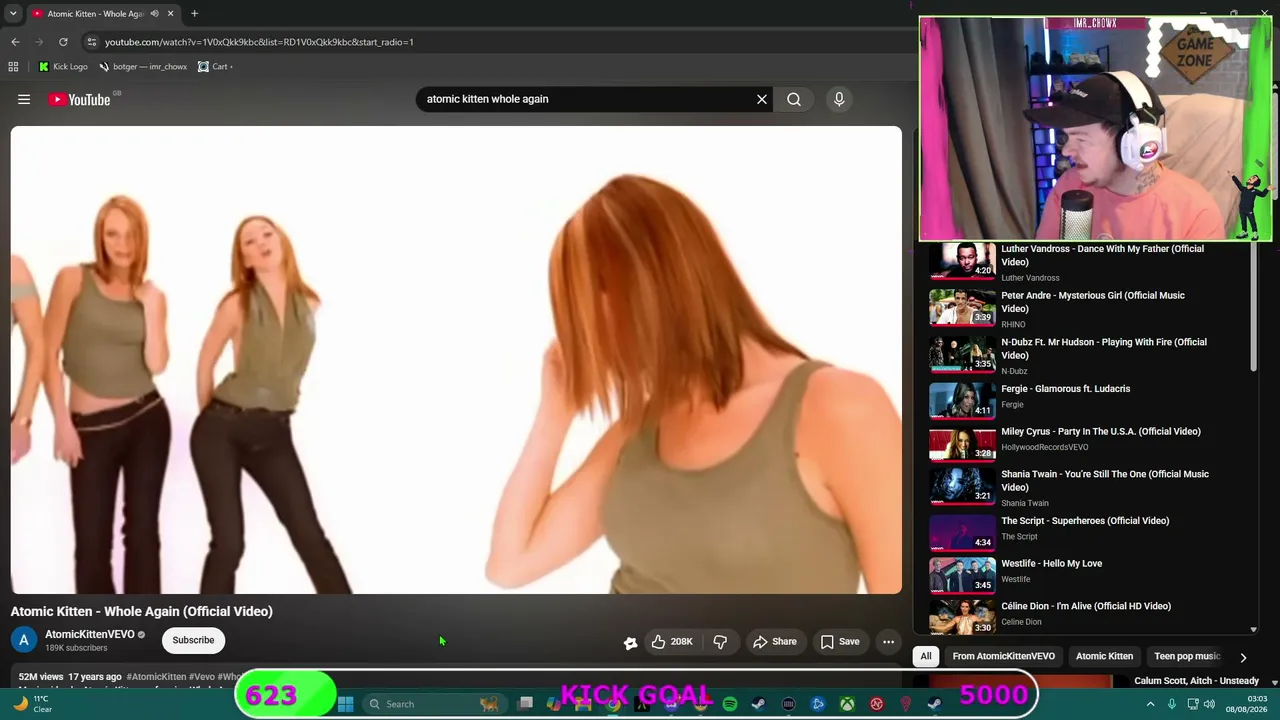Select the Teen pop music chip
Screen dimensions: 1280x720
[1187, 656]
